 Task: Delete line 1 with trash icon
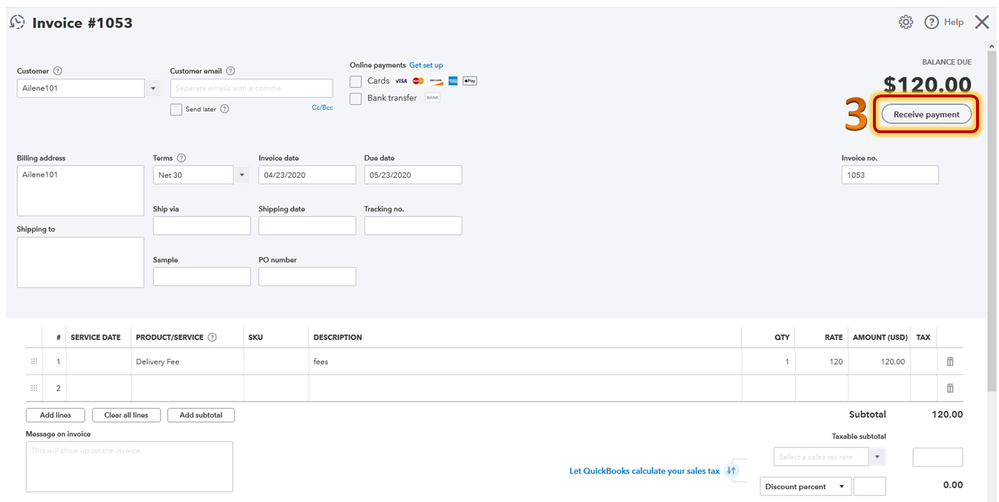950,361
